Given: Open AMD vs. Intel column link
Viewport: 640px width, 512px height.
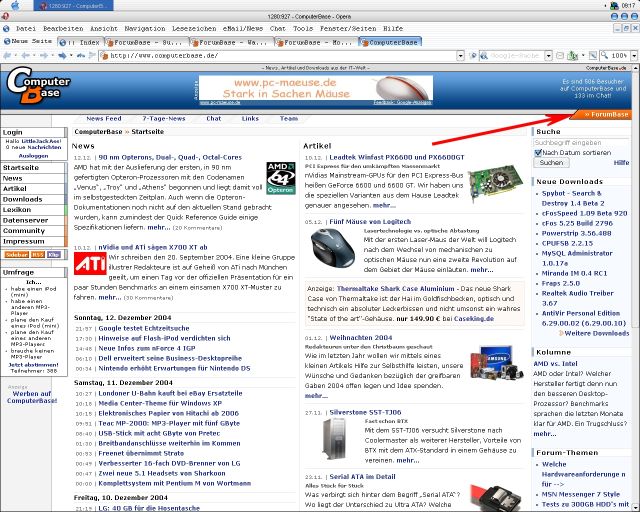Looking at the screenshot, I should tap(555, 363).
